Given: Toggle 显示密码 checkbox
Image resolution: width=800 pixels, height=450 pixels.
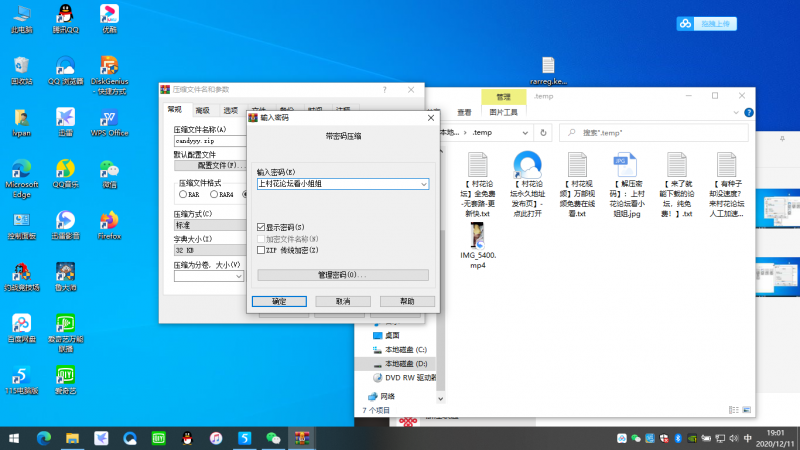Looking at the screenshot, I should [x=262, y=228].
